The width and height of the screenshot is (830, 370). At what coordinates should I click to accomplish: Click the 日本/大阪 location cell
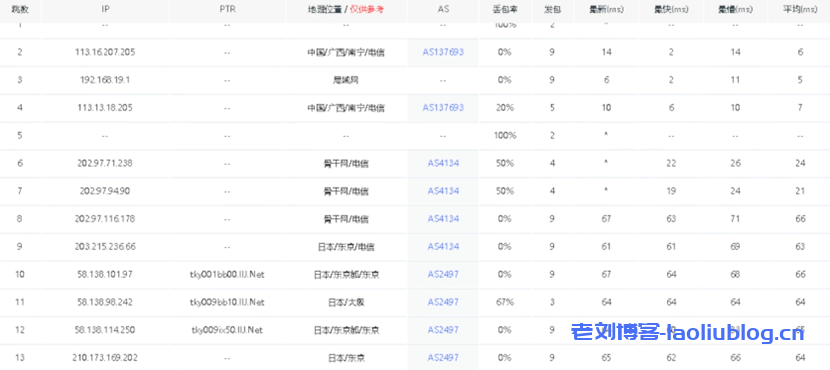click(x=346, y=302)
